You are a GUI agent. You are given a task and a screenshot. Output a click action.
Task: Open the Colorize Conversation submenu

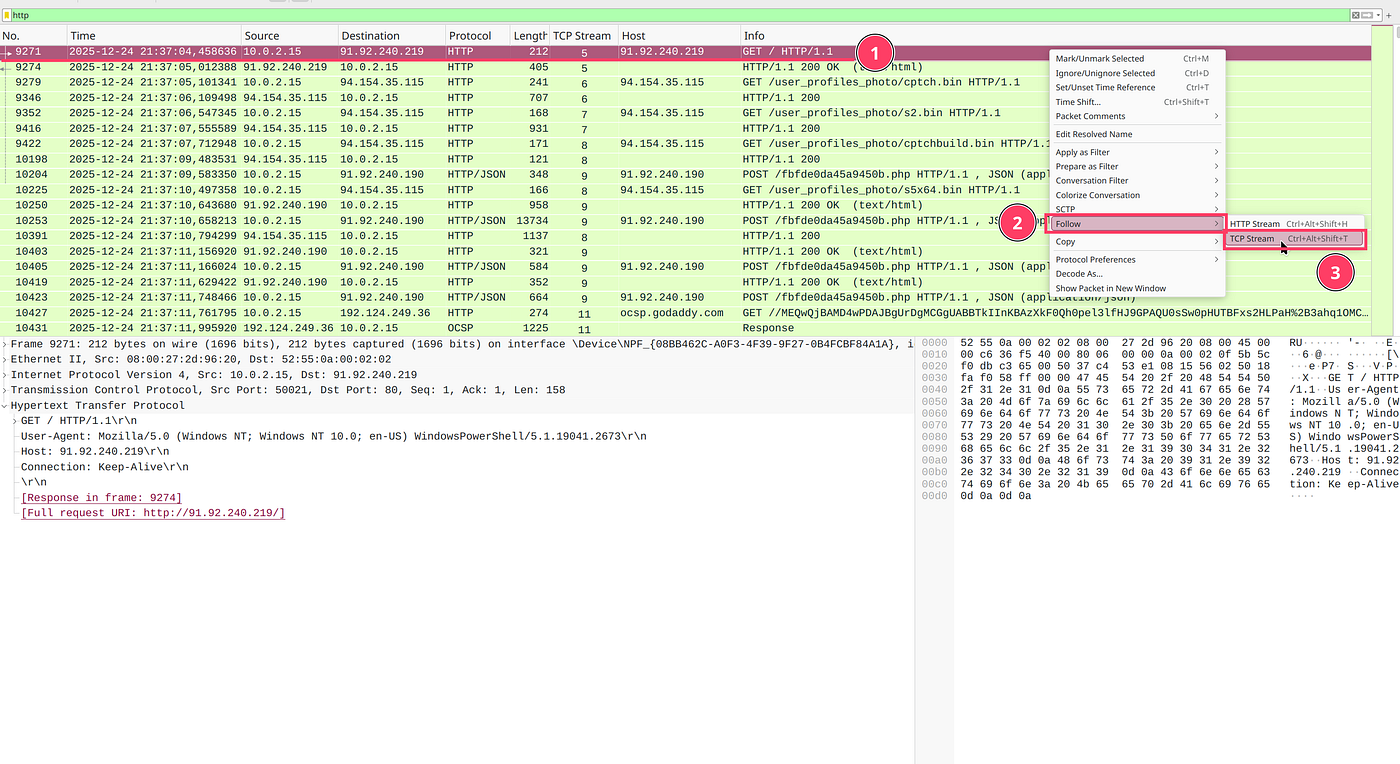[x=1137, y=195]
